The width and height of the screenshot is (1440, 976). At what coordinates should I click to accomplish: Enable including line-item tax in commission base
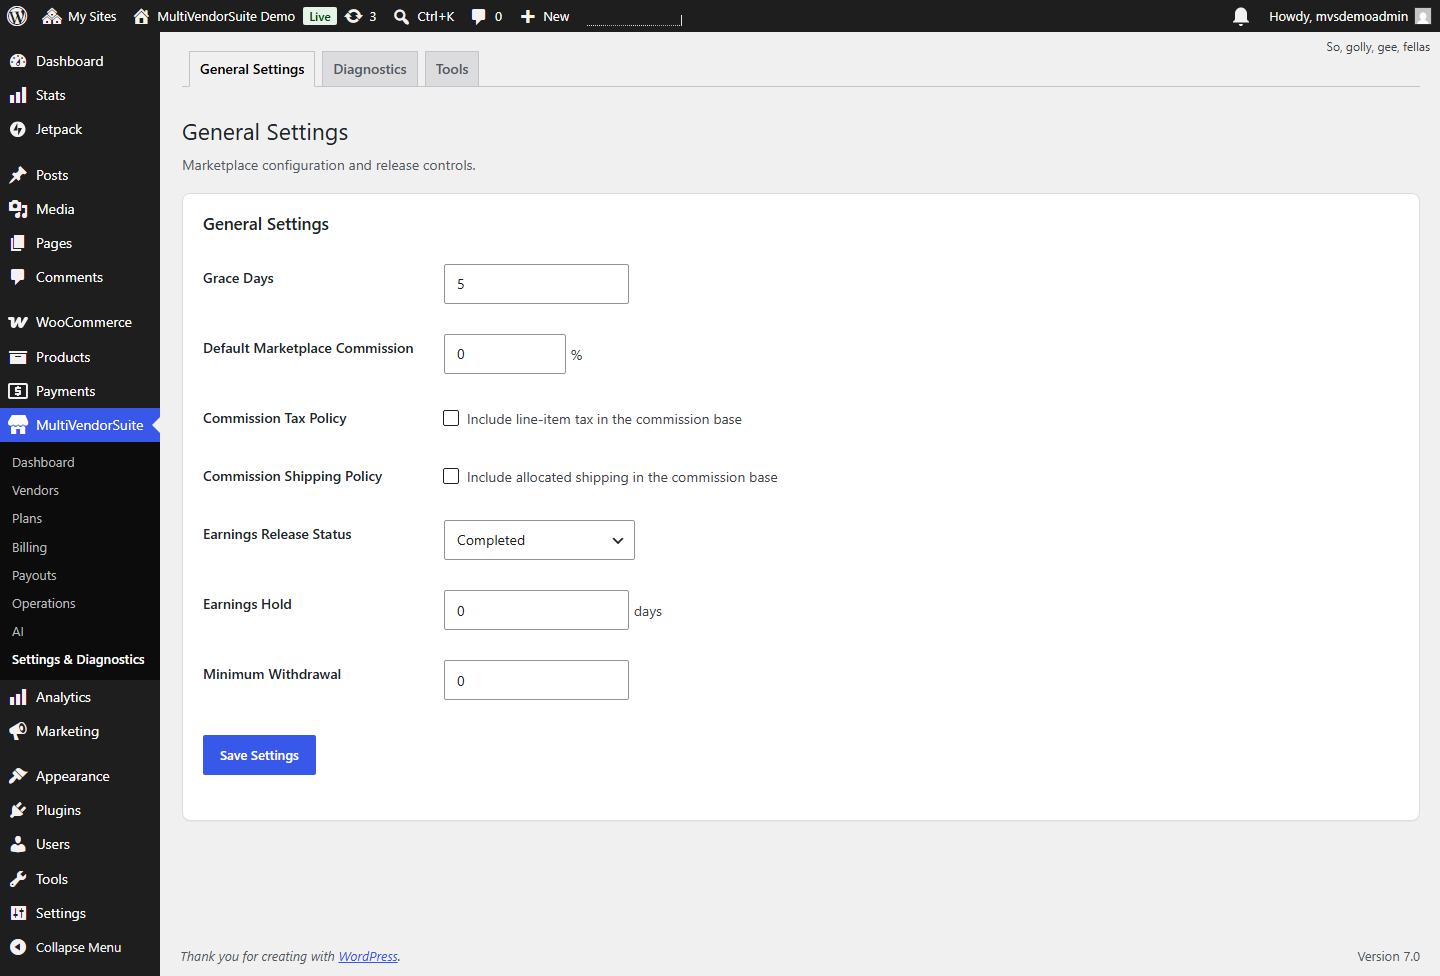pos(451,418)
